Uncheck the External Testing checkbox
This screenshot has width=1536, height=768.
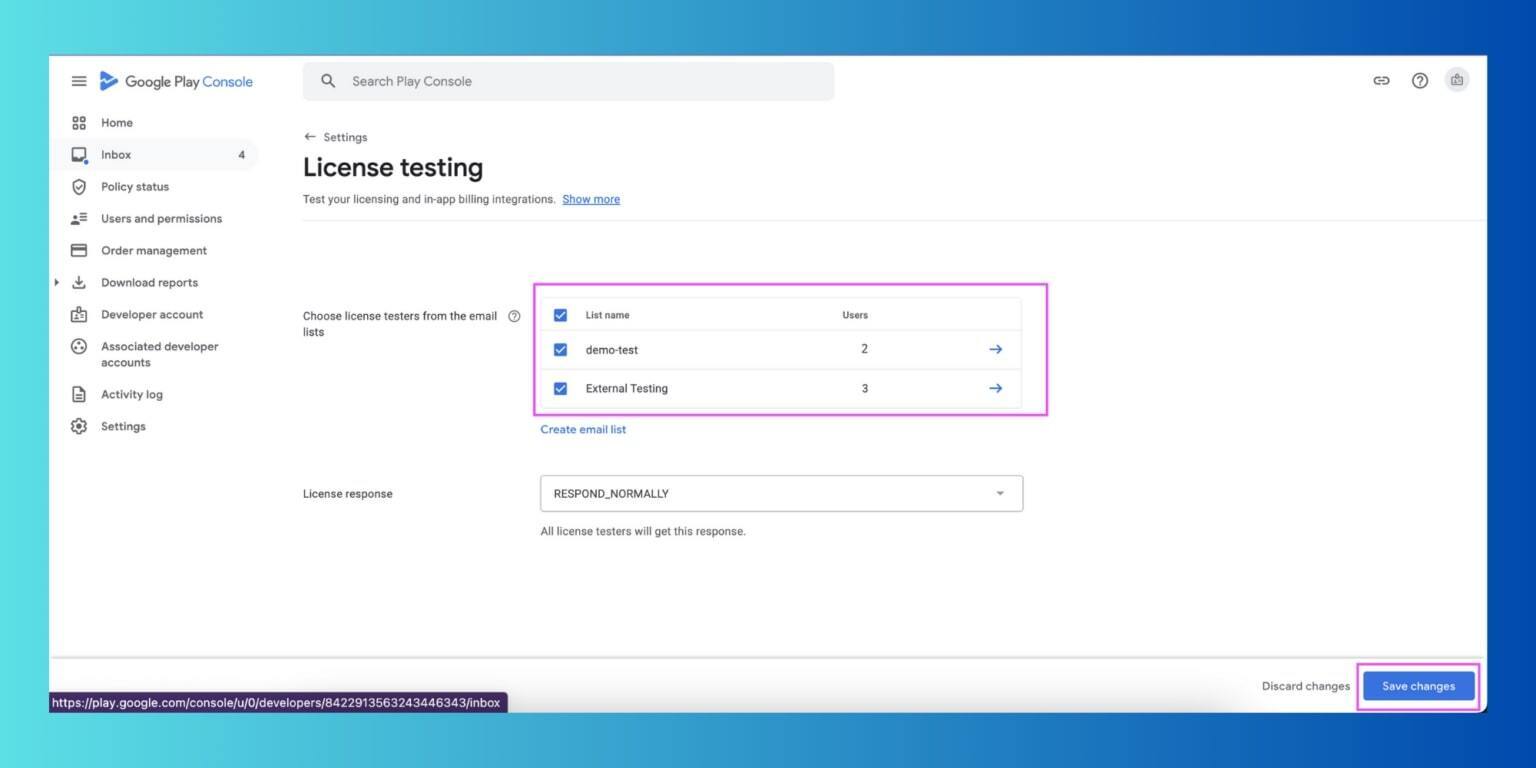560,388
